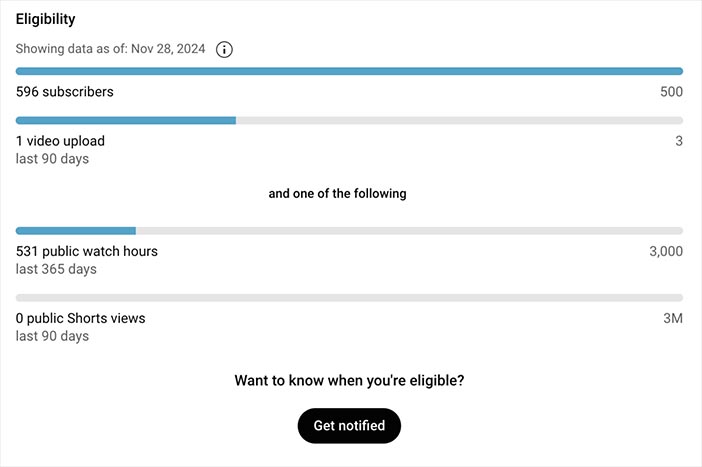Click the '531 public watch hours' label
This screenshot has width=702, height=467.
(87, 251)
